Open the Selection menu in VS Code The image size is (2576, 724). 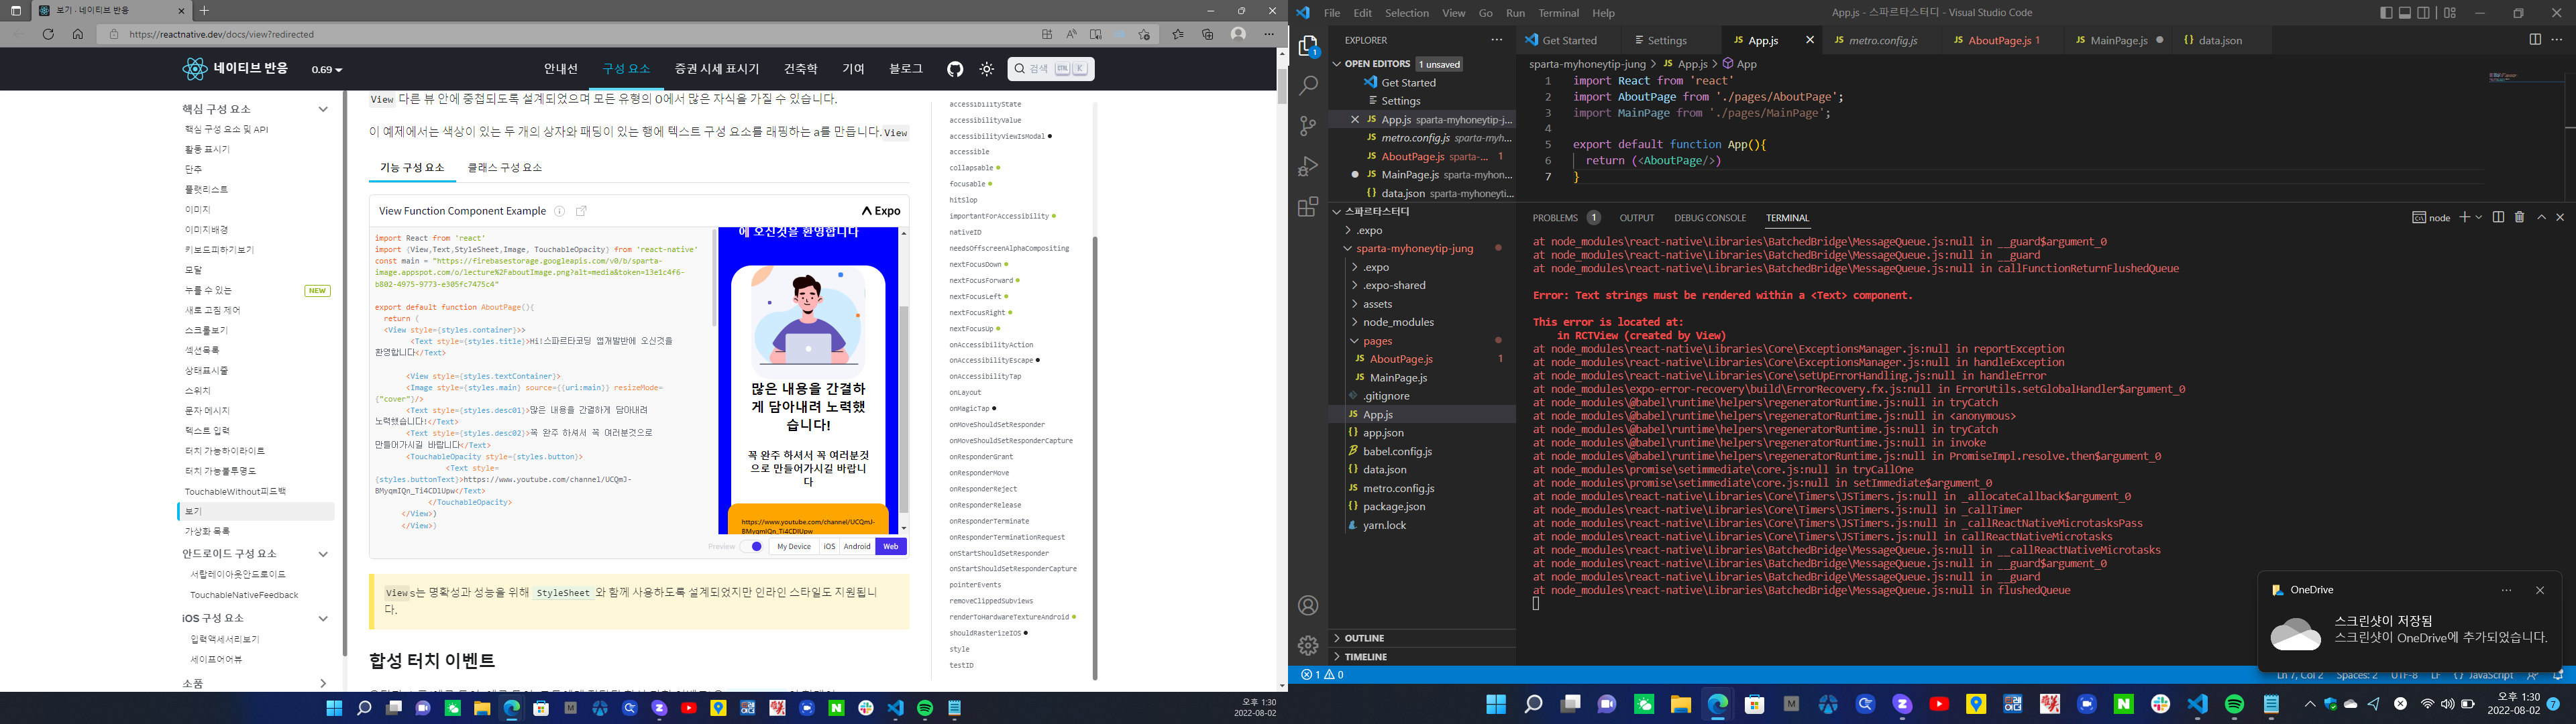(x=1406, y=13)
